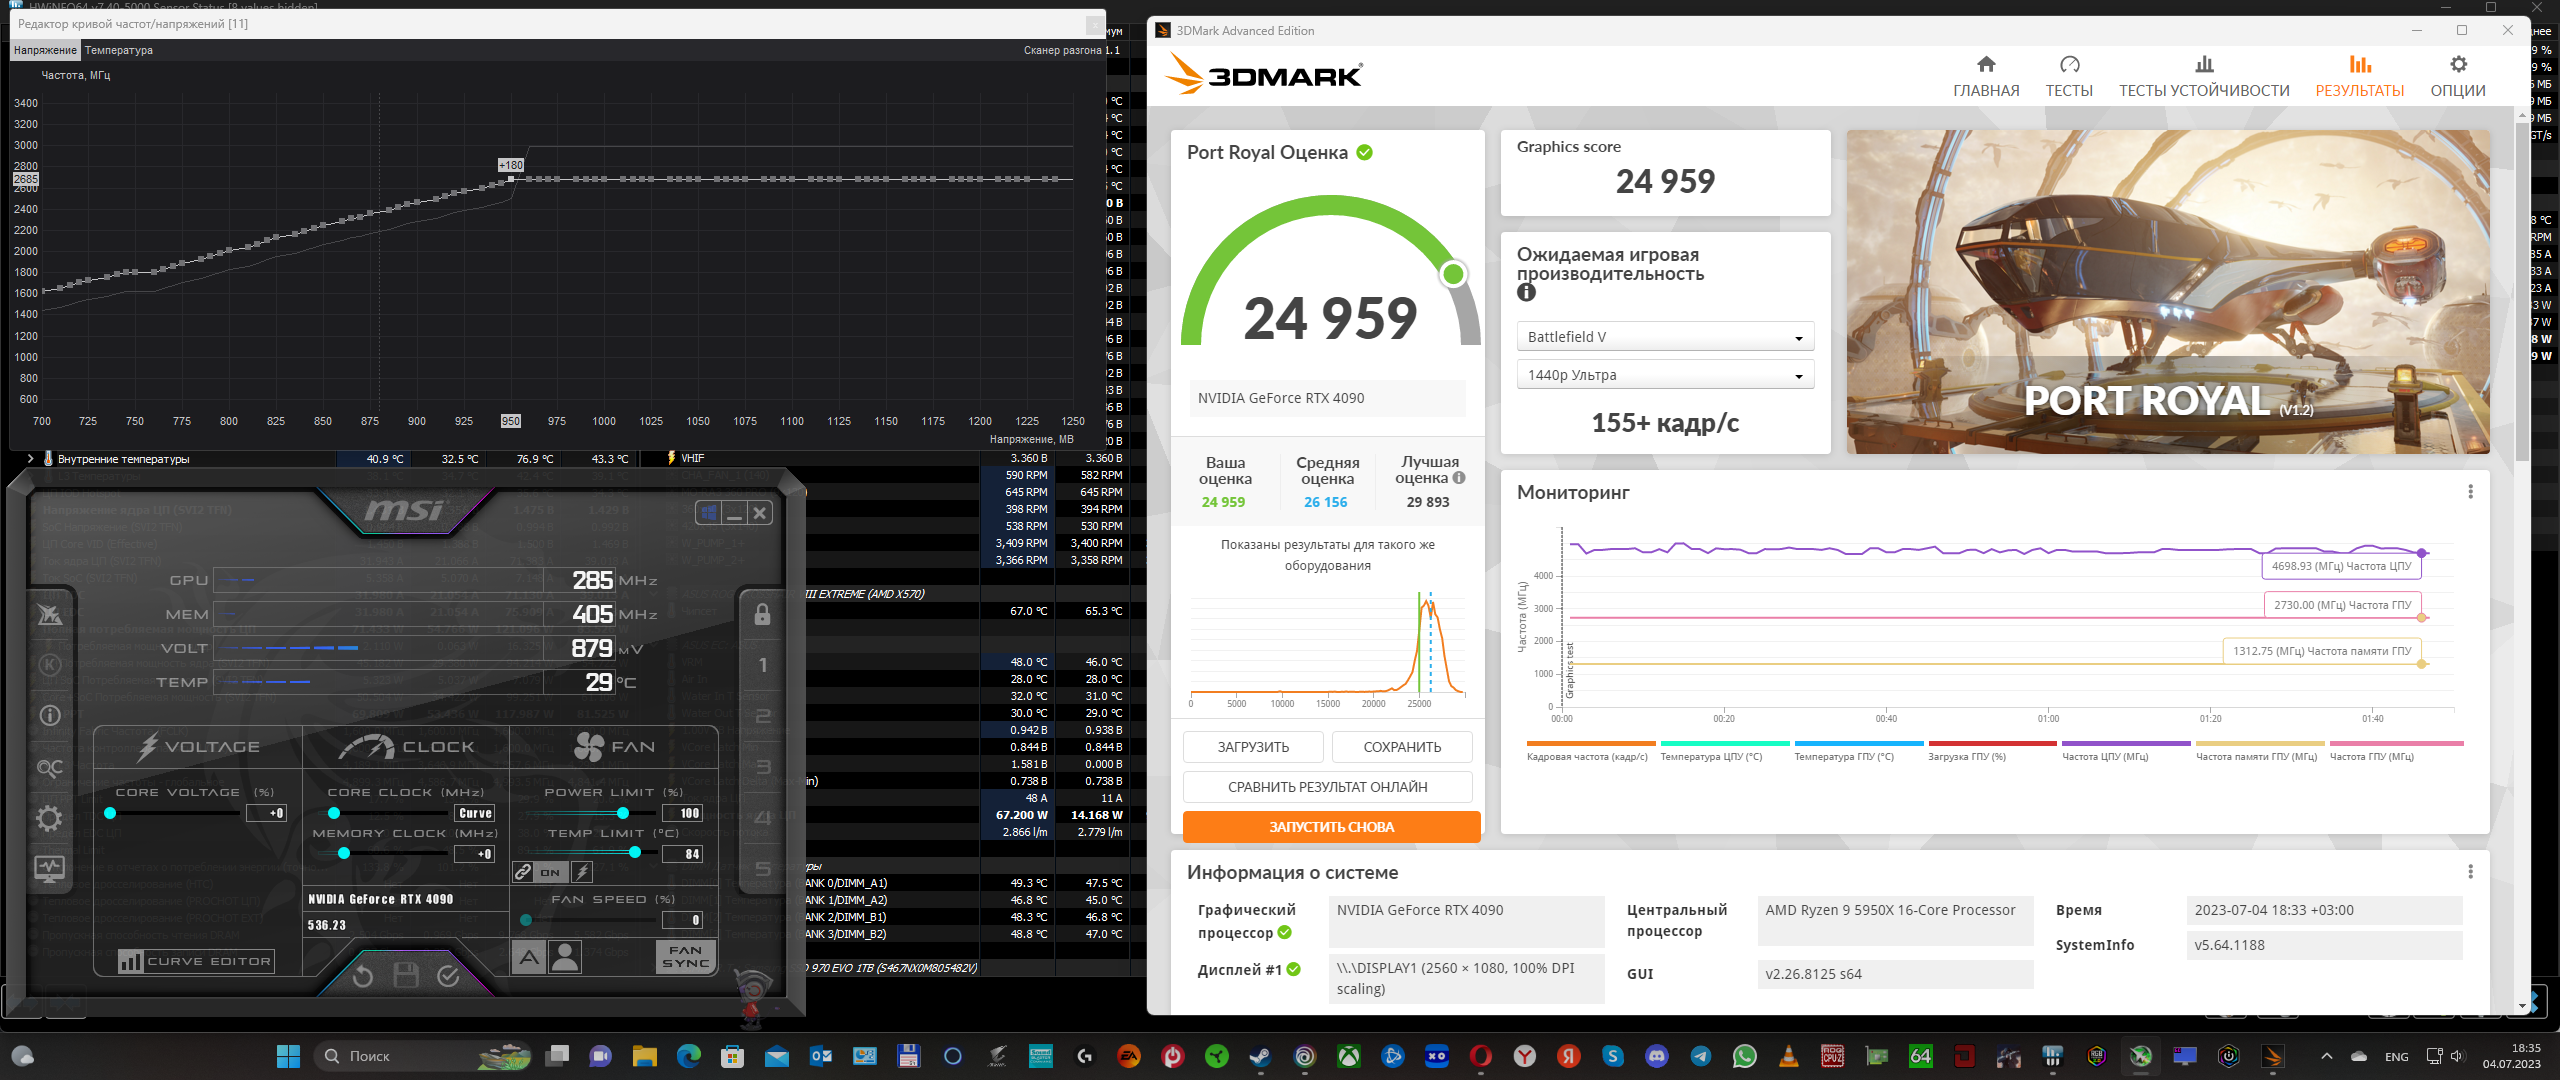Toggle the automatic fan speed A button
The width and height of the screenshot is (2560, 1080).
pos(529,957)
